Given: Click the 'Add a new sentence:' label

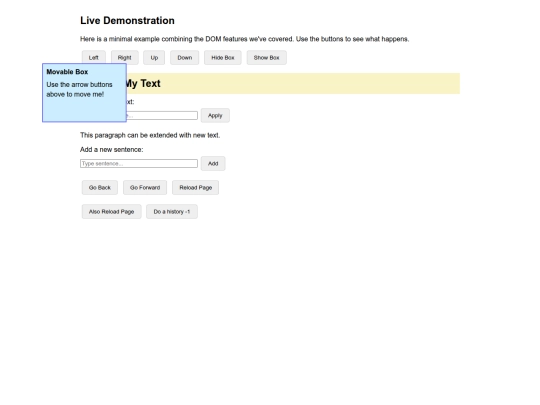Looking at the screenshot, I should tap(112, 149).
